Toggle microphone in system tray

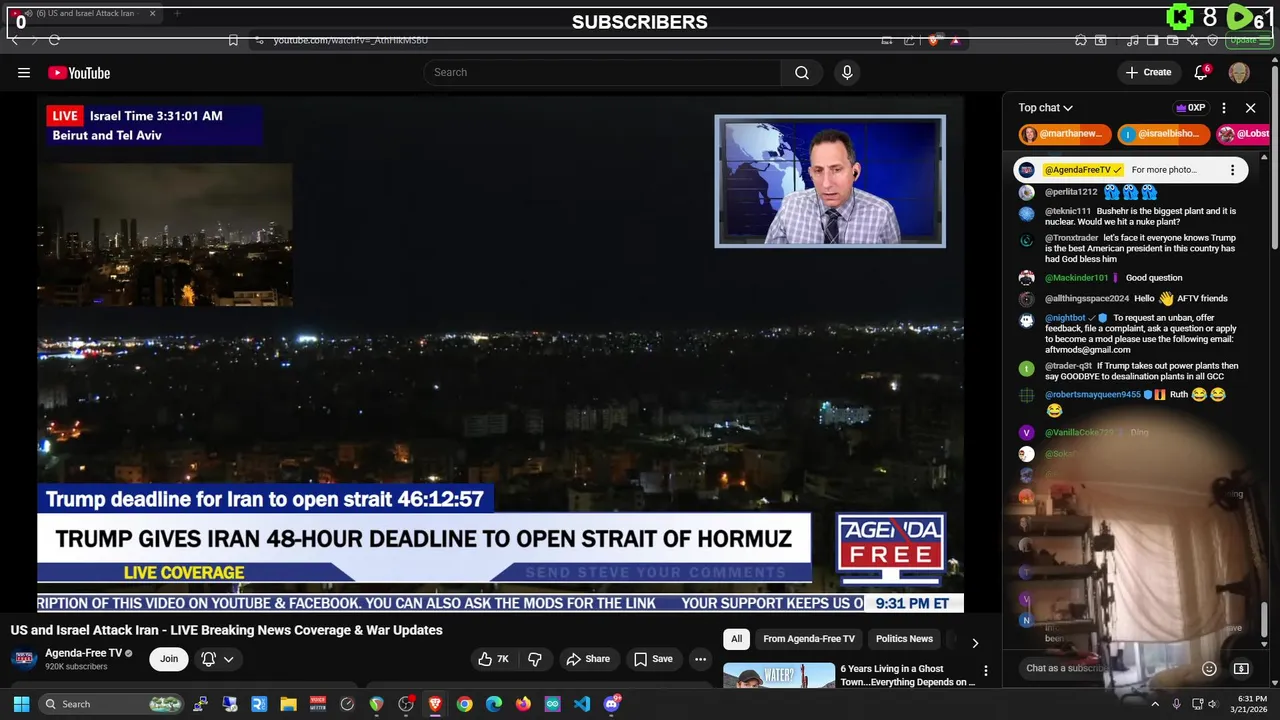point(1176,704)
